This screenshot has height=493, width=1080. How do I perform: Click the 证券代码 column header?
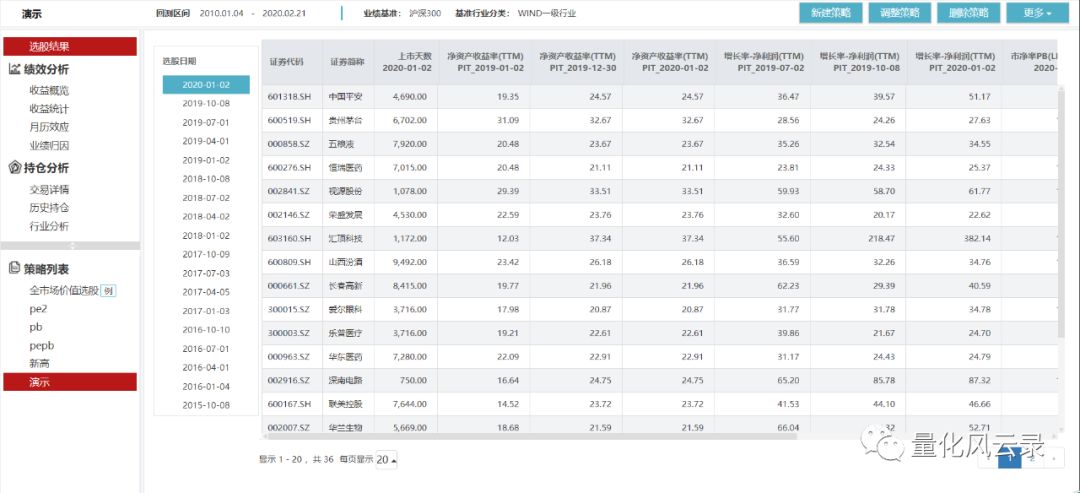click(286, 62)
